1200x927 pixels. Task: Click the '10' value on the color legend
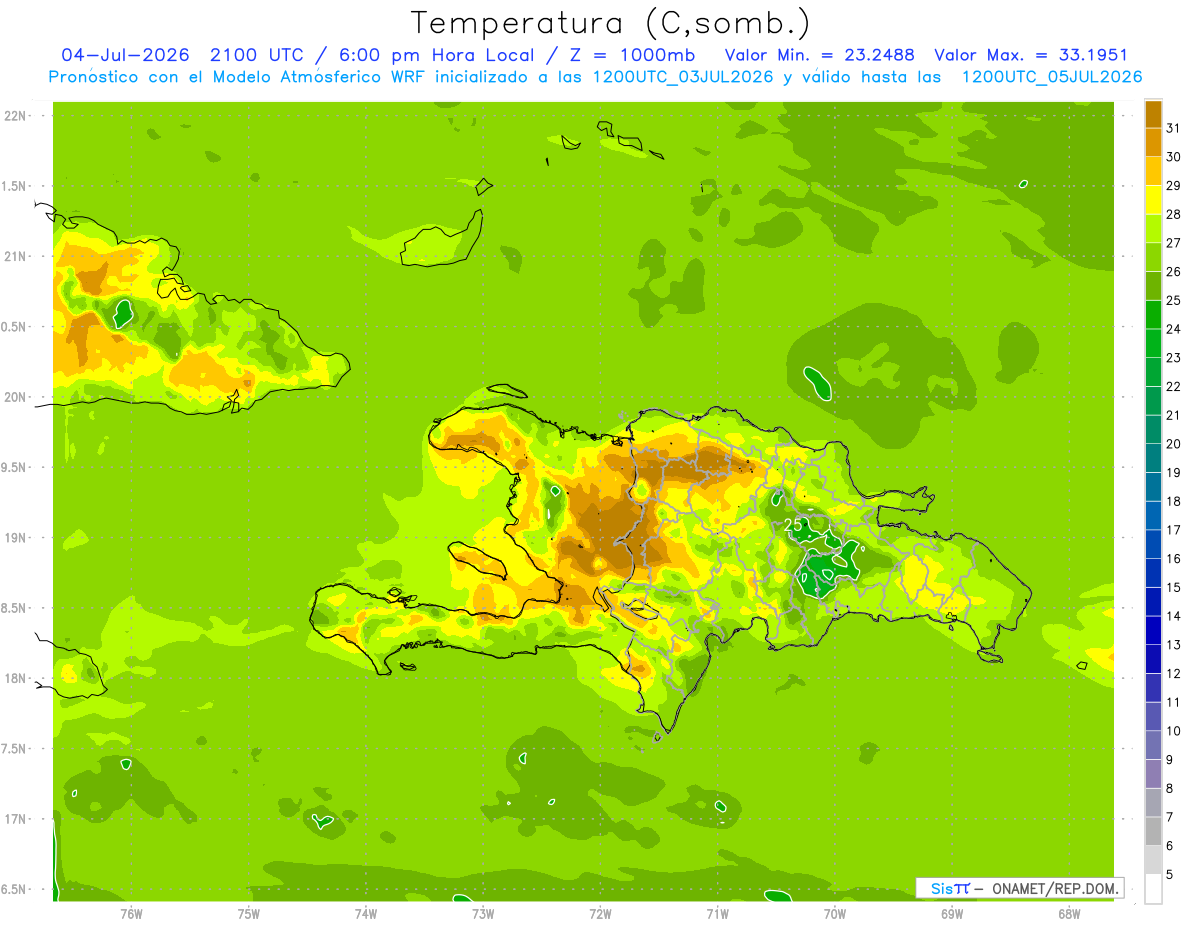(1174, 731)
